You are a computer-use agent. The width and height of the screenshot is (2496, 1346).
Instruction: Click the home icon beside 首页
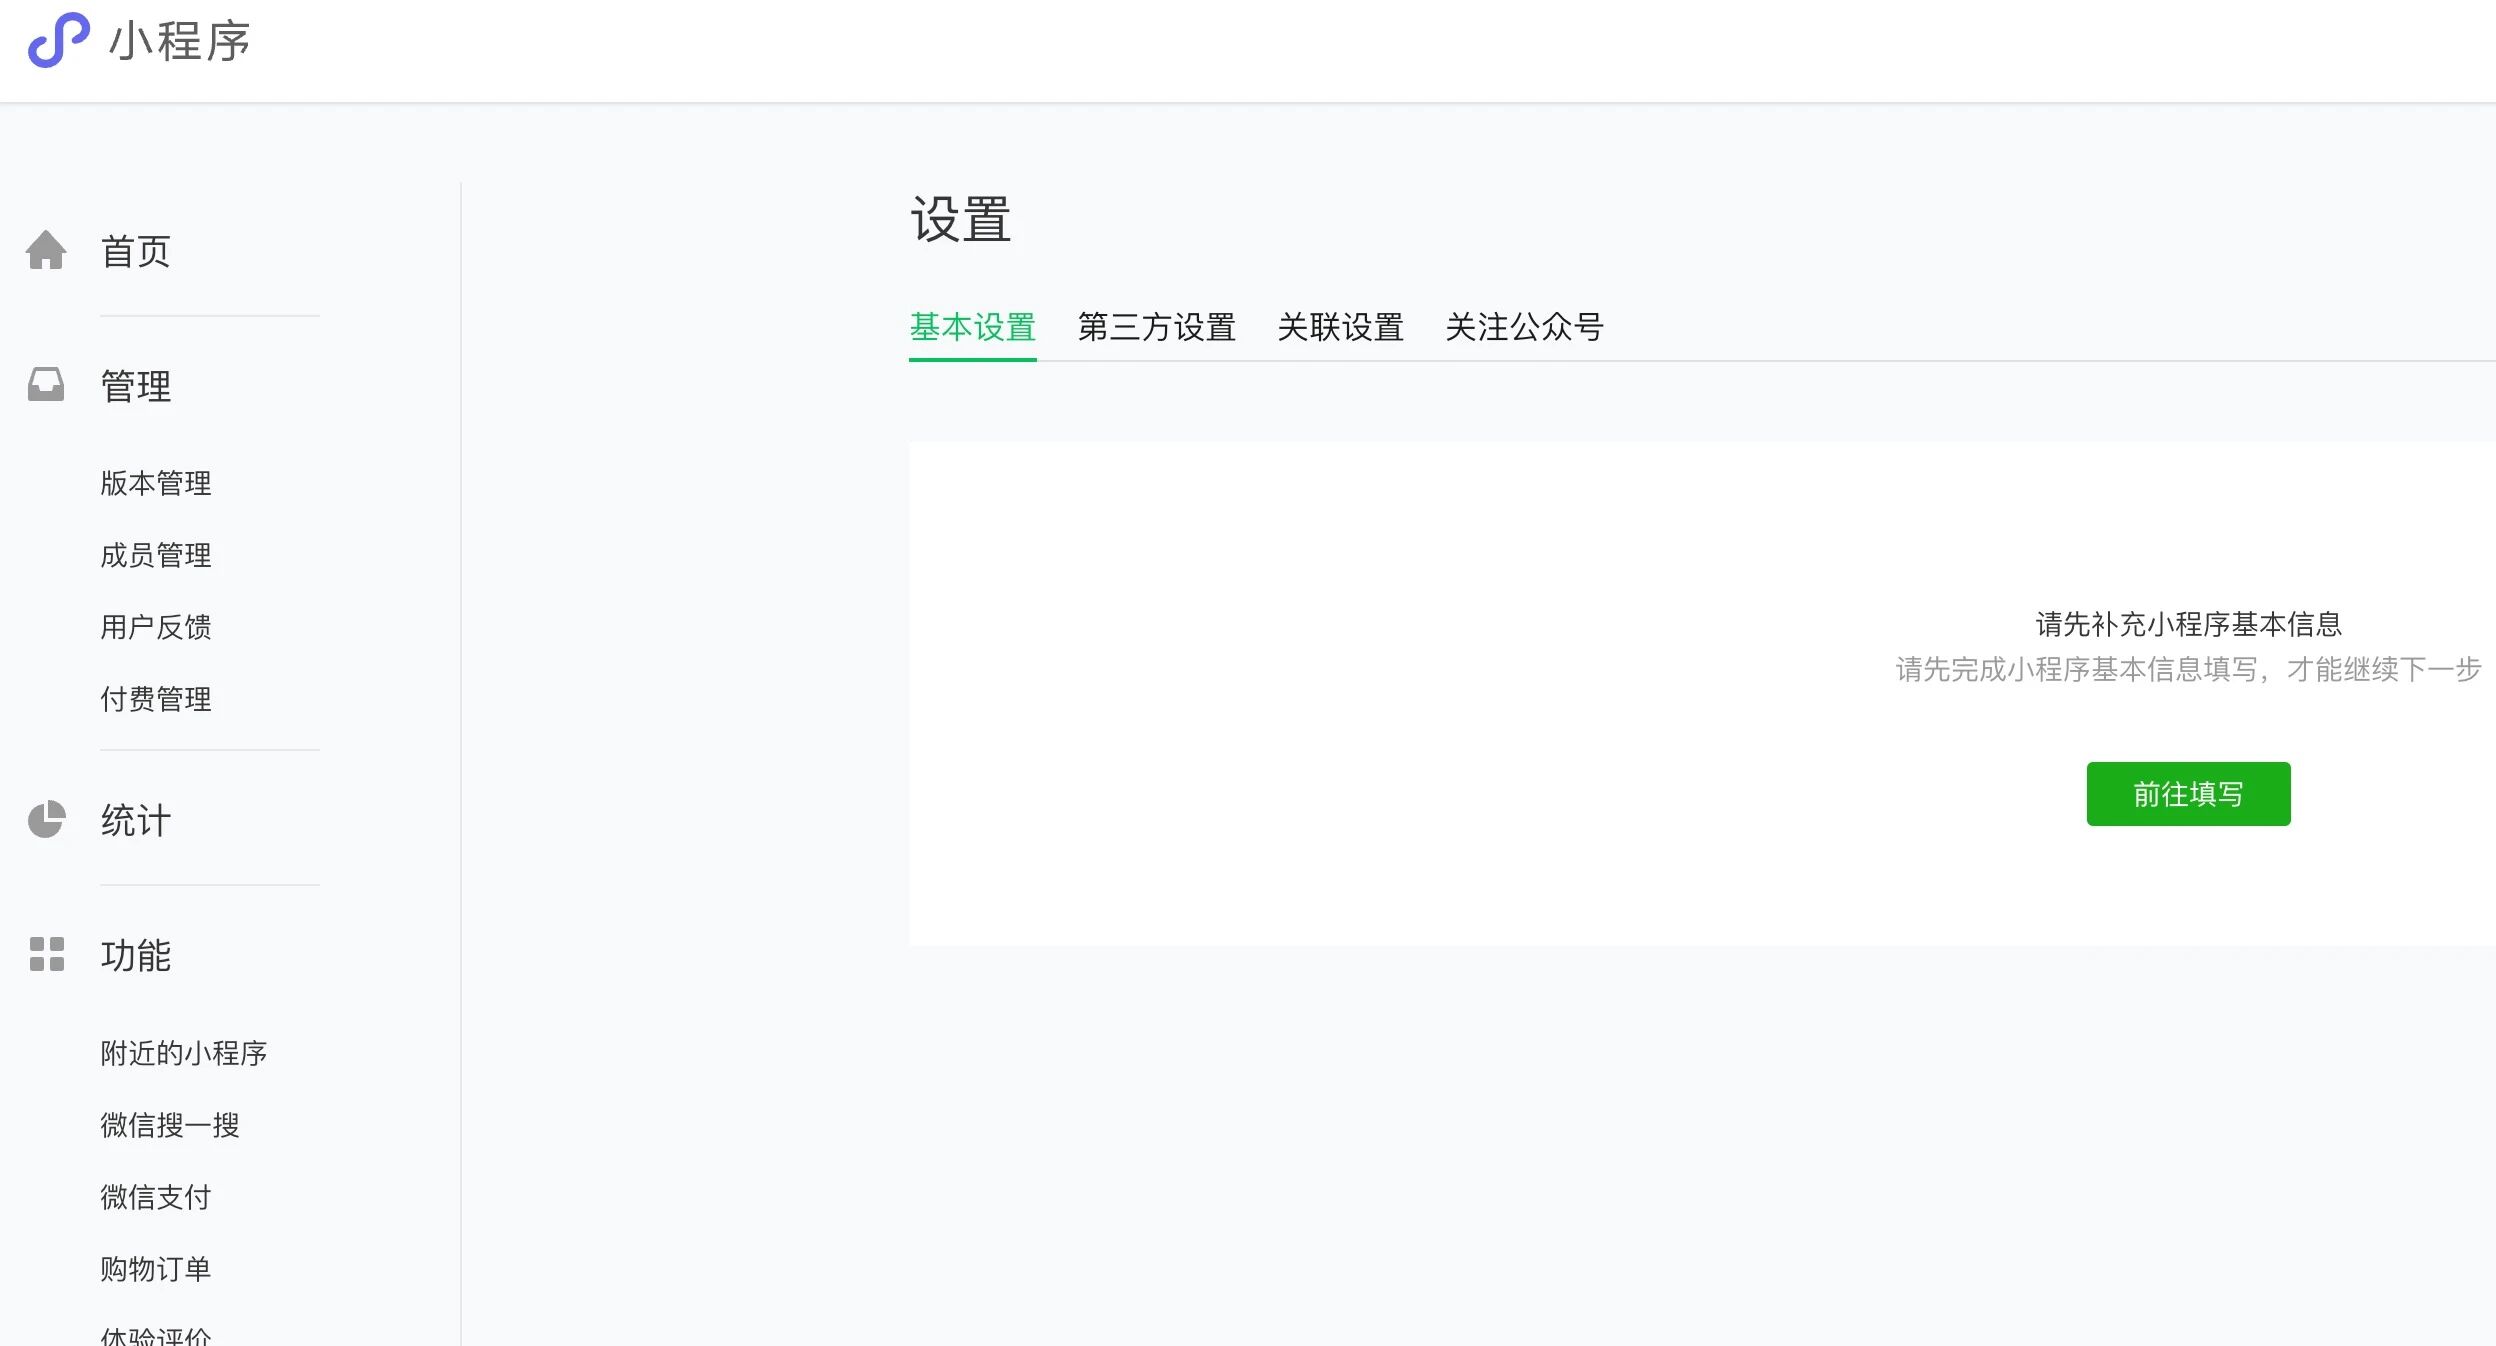(x=46, y=251)
